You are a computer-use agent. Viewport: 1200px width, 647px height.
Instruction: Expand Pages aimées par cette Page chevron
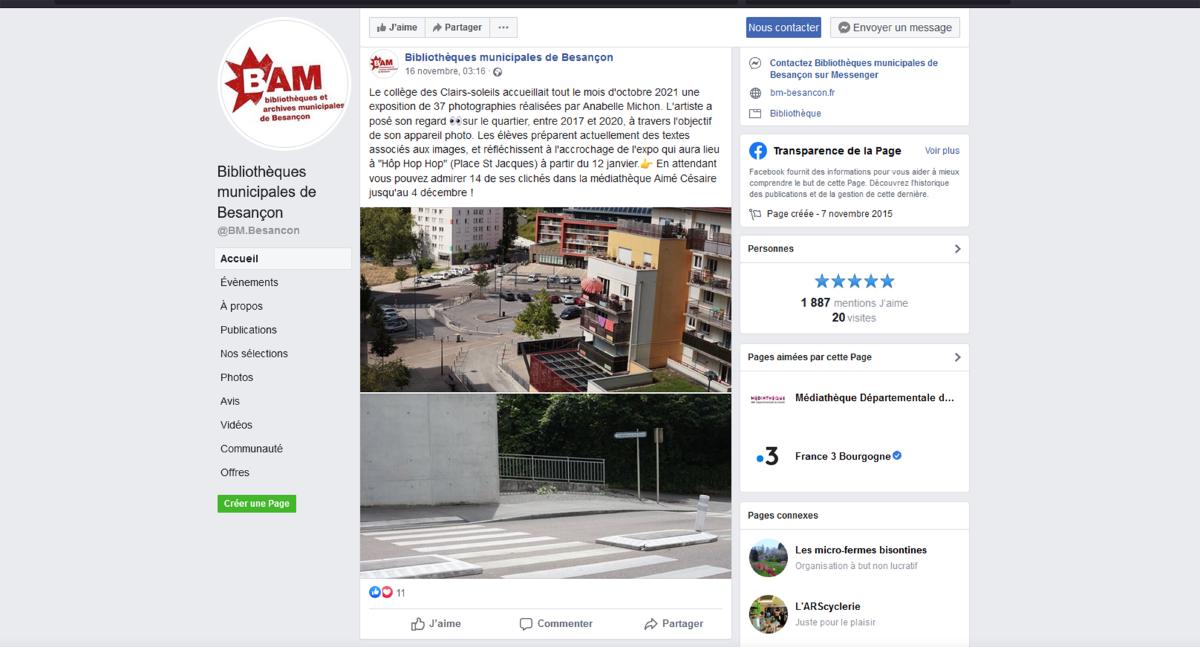(957, 357)
